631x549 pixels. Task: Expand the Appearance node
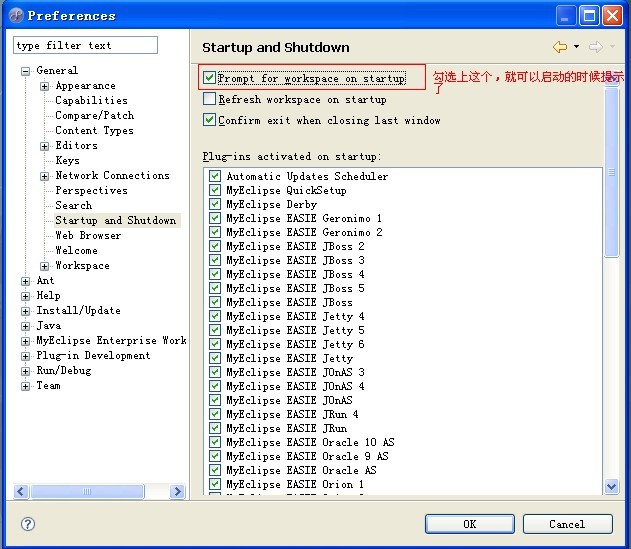point(45,86)
